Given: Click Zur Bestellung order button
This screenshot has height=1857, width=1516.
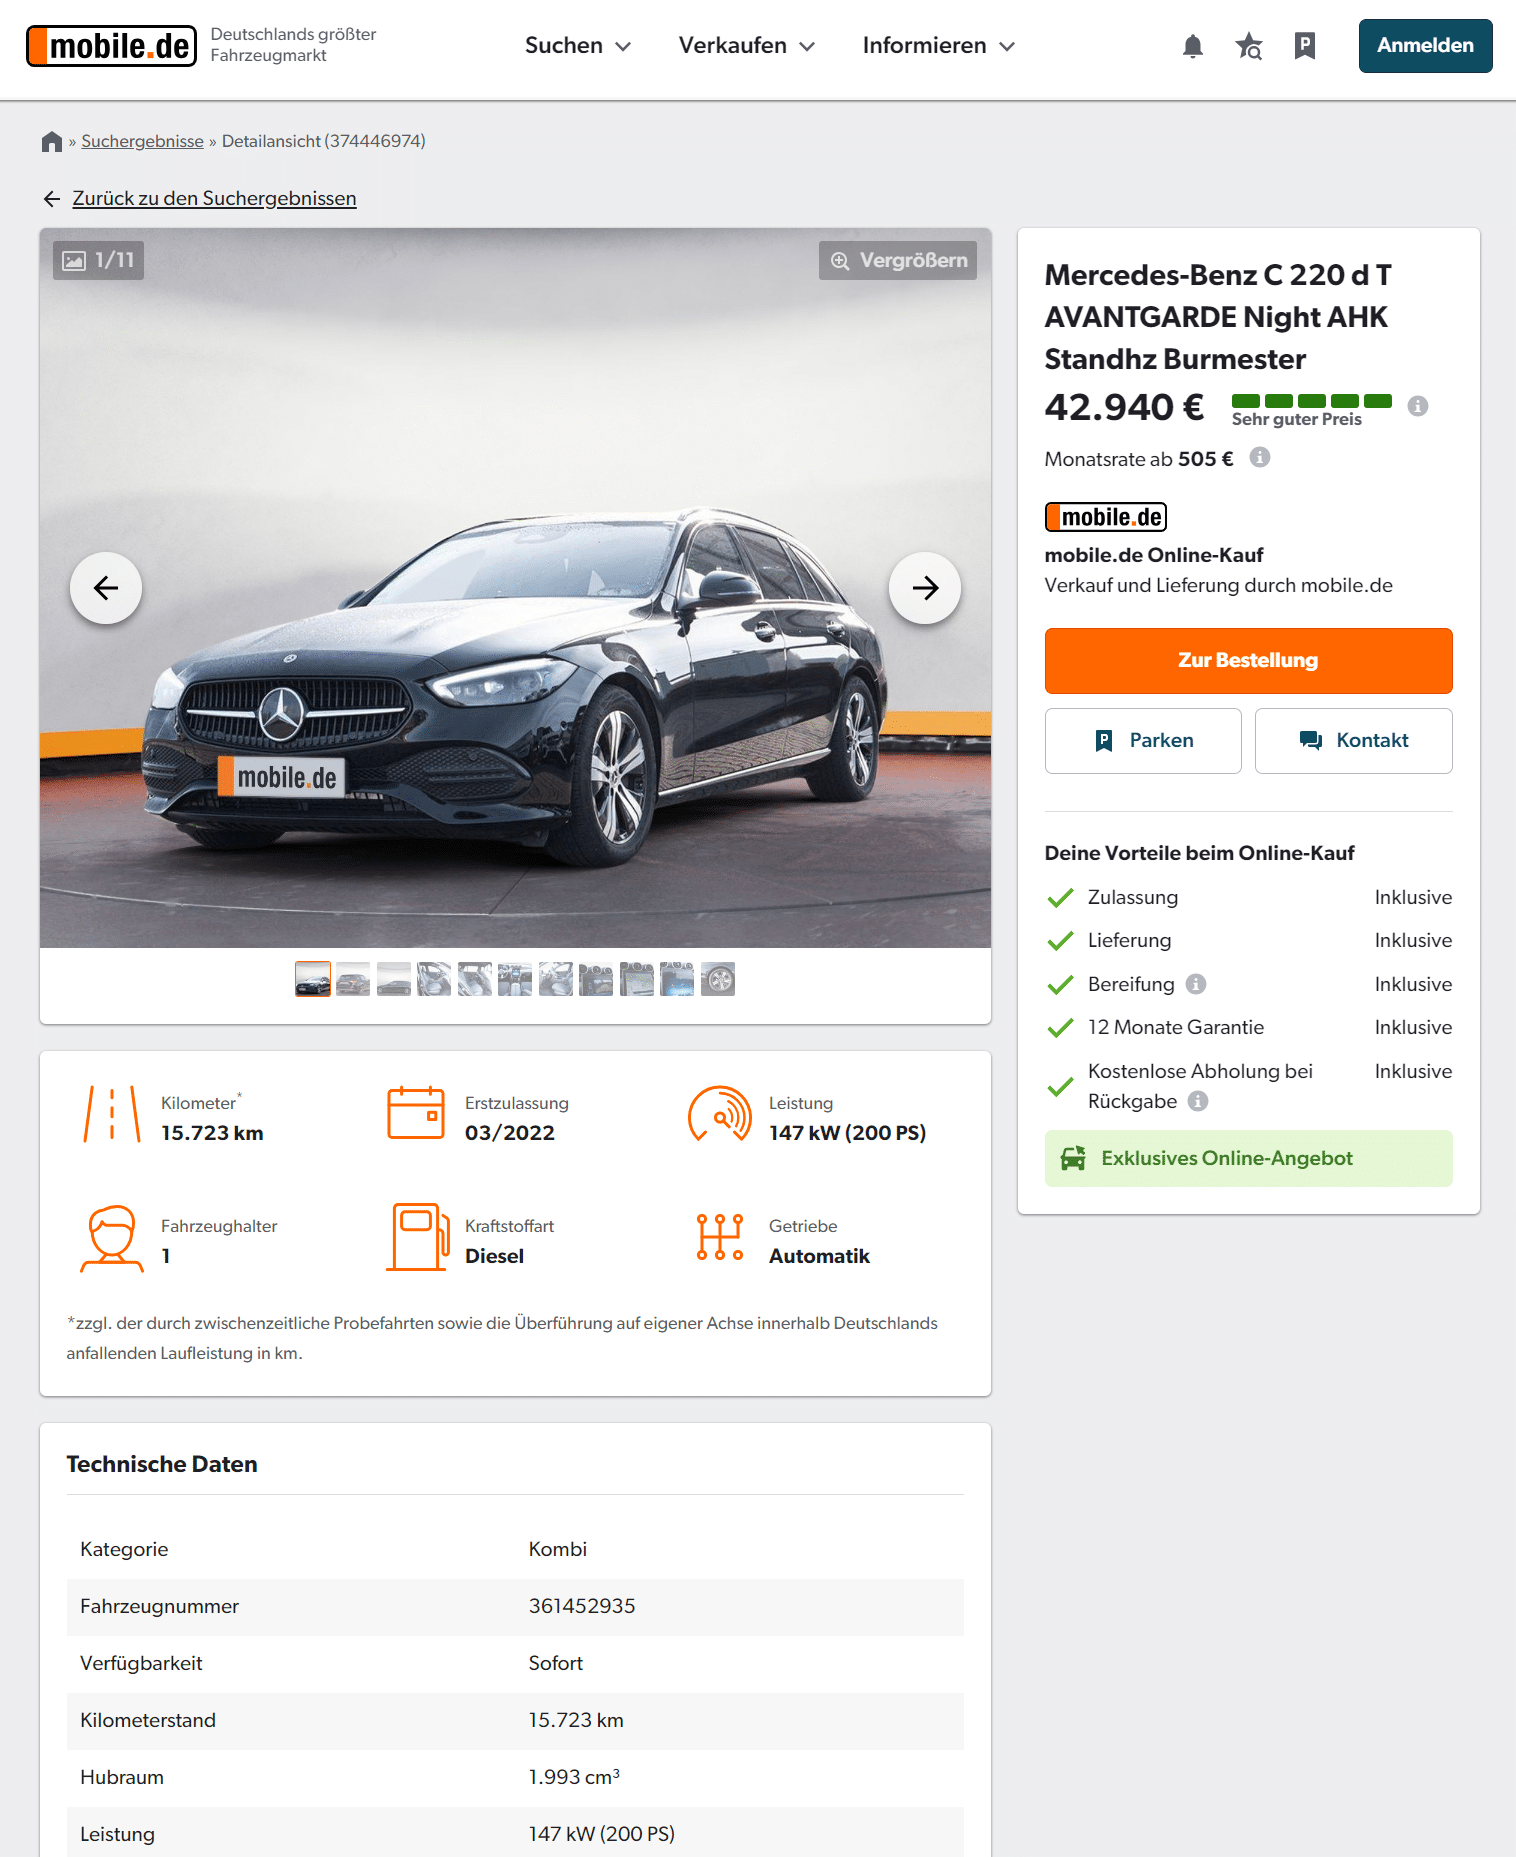Looking at the screenshot, I should coord(1248,661).
